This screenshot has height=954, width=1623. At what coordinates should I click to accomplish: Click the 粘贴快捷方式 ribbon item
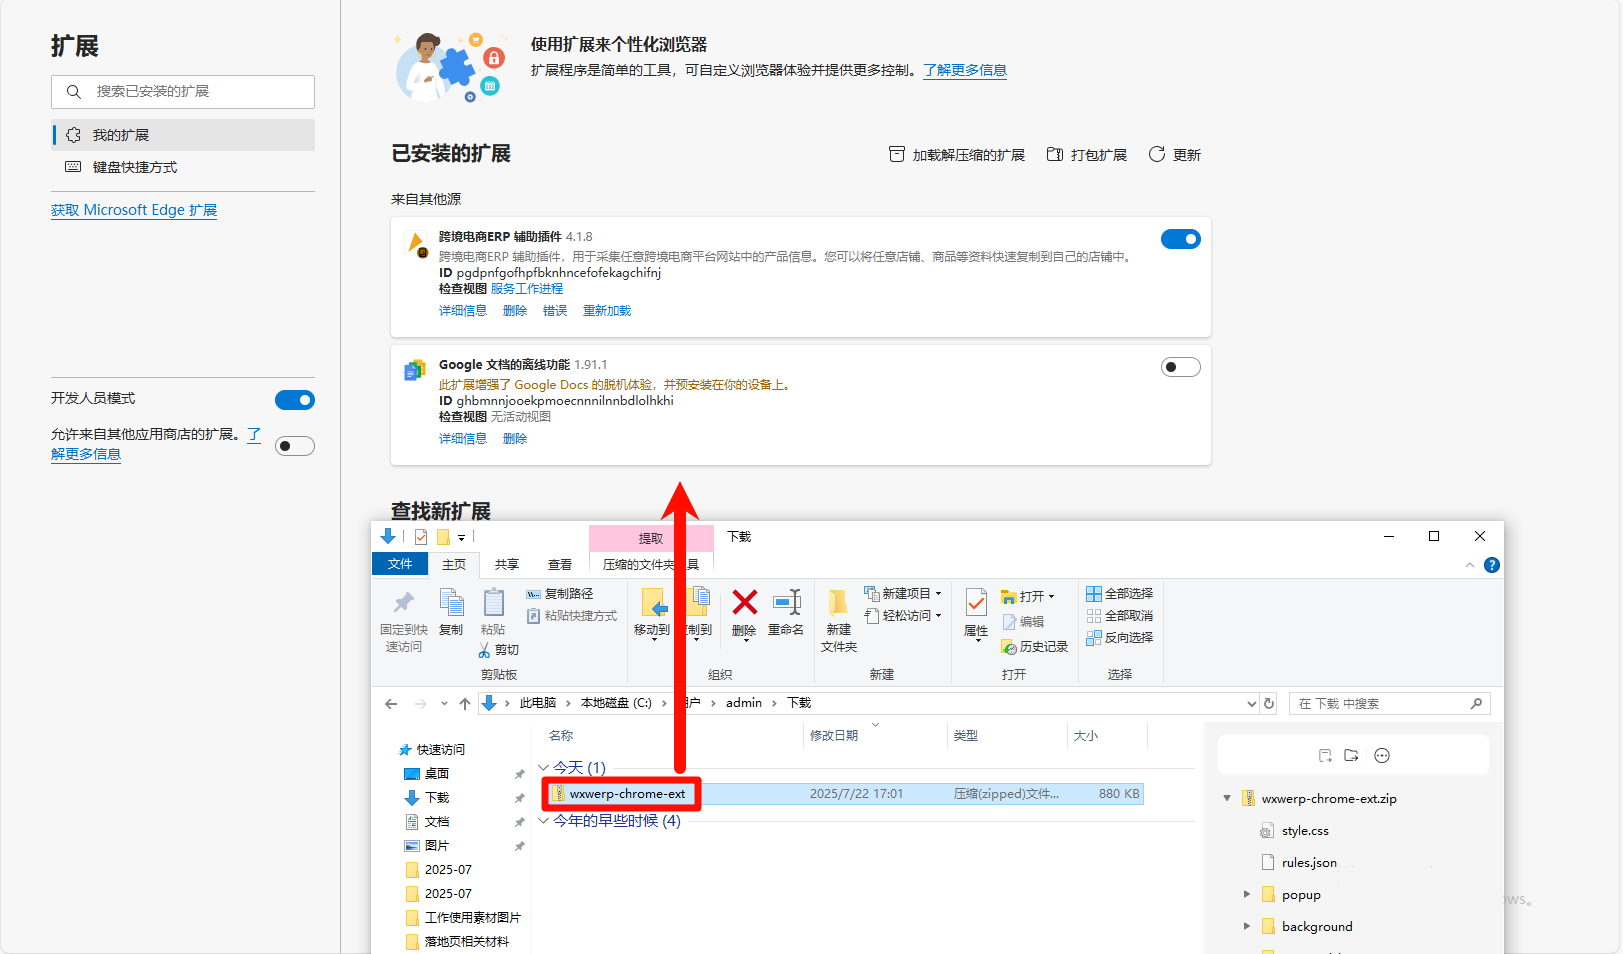coord(572,616)
